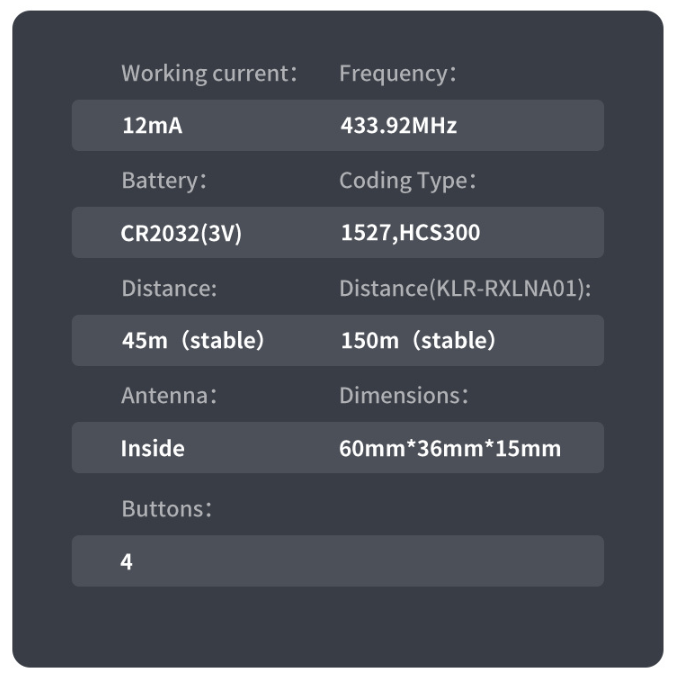
Task: Select the 12mA working current value
Action: pyautogui.click(x=151, y=126)
